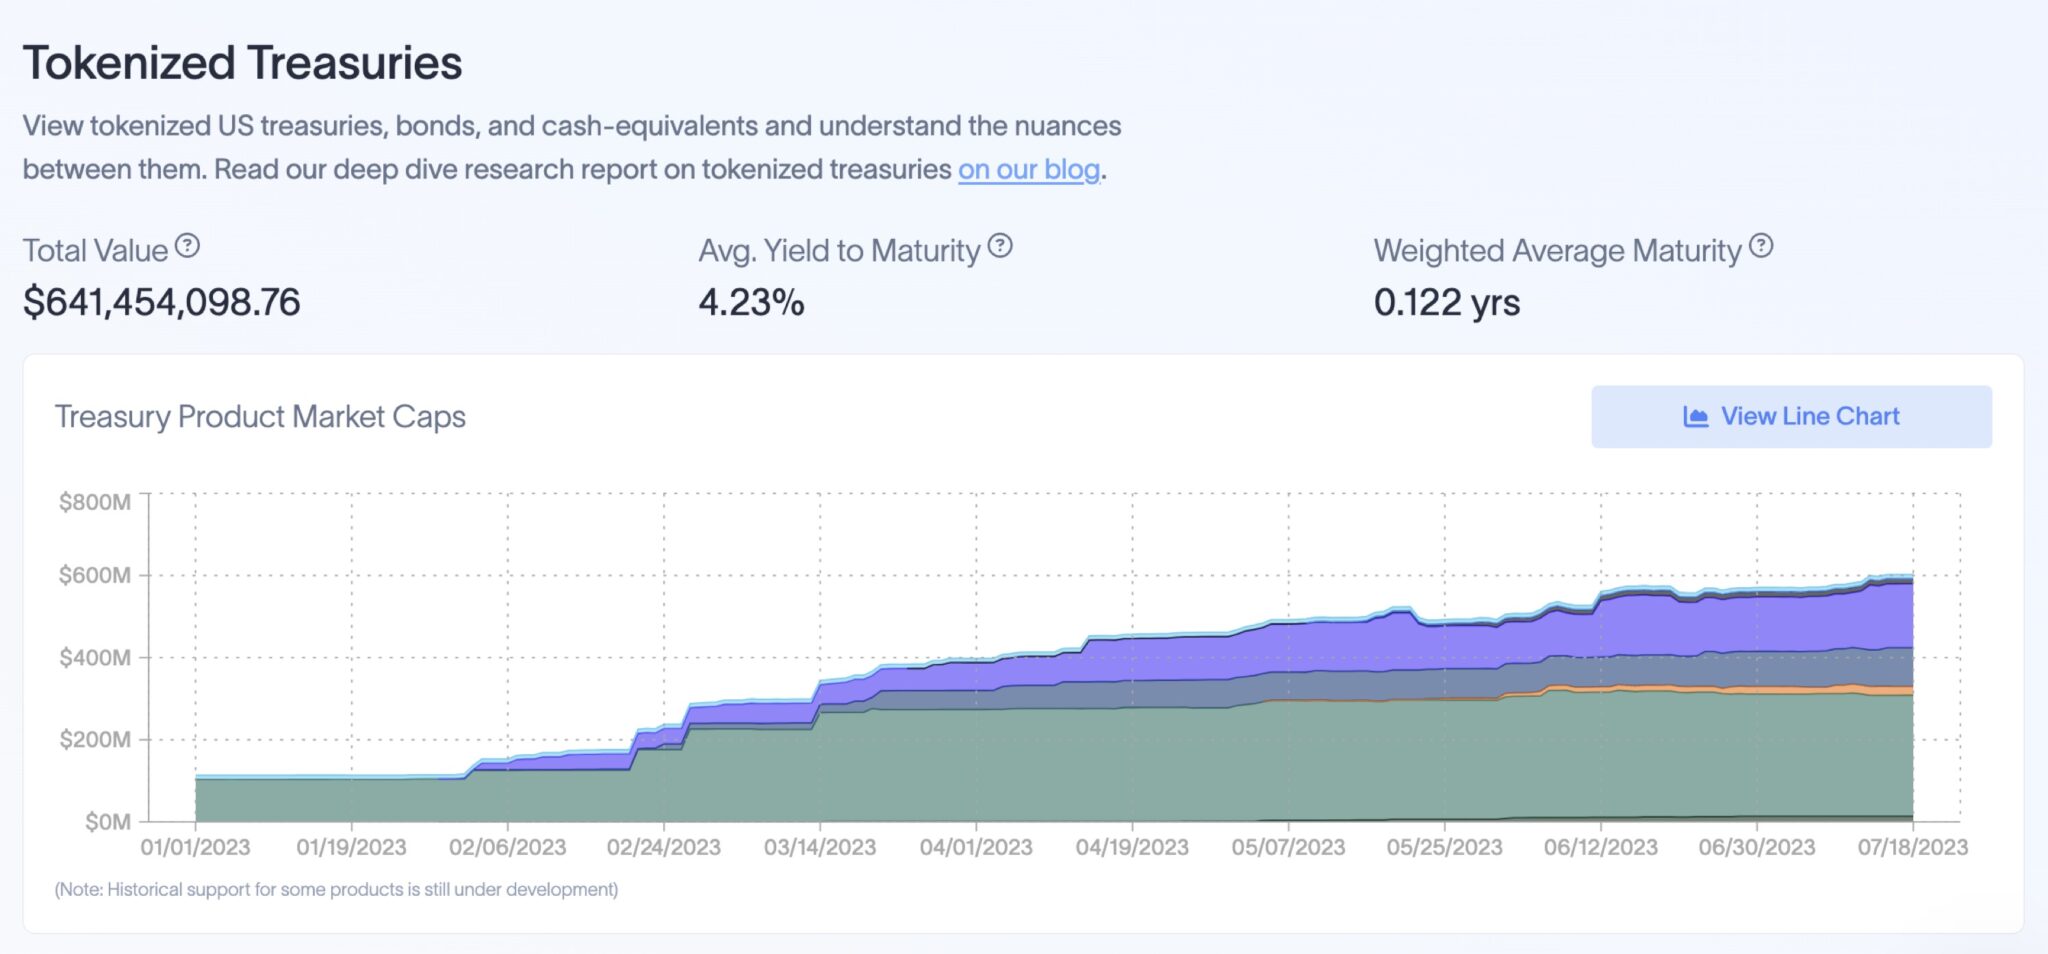Click the Total Value help icon

187,246
